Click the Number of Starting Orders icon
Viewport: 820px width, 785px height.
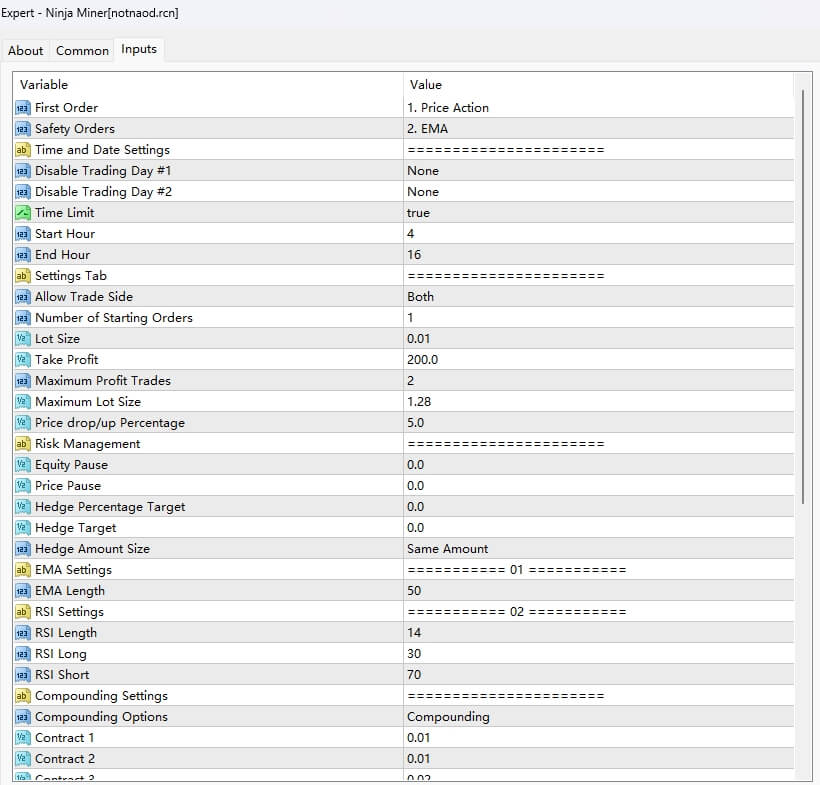[22, 318]
